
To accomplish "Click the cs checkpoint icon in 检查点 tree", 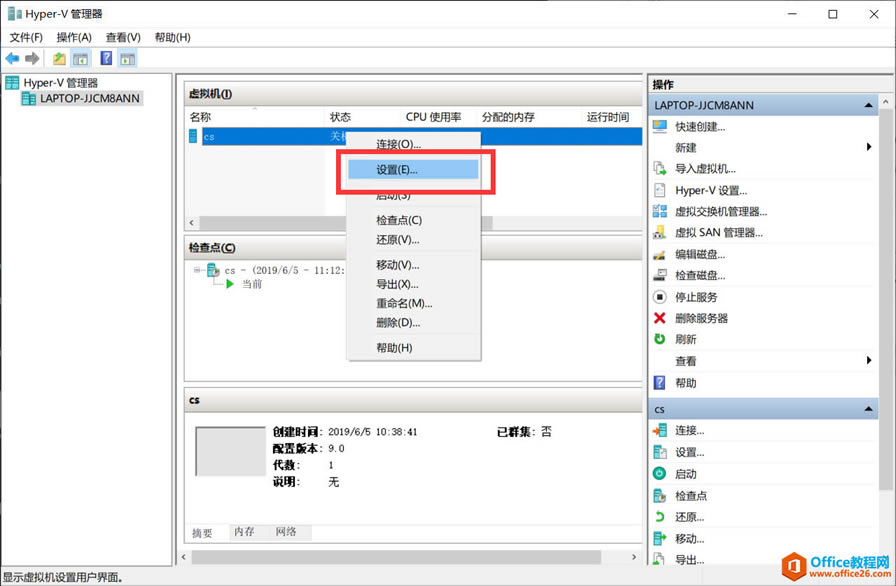I will pyautogui.click(x=213, y=270).
